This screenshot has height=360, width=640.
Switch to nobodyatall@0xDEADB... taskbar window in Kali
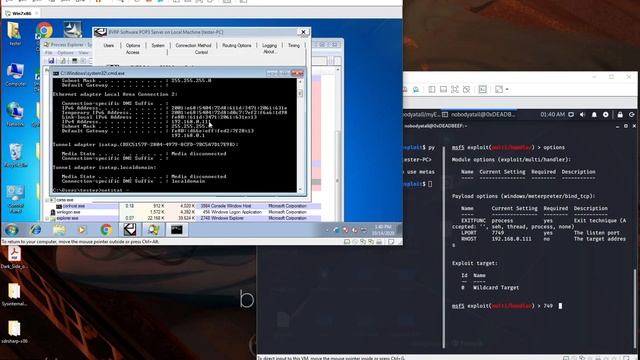pyautogui.click(x=479, y=115)
